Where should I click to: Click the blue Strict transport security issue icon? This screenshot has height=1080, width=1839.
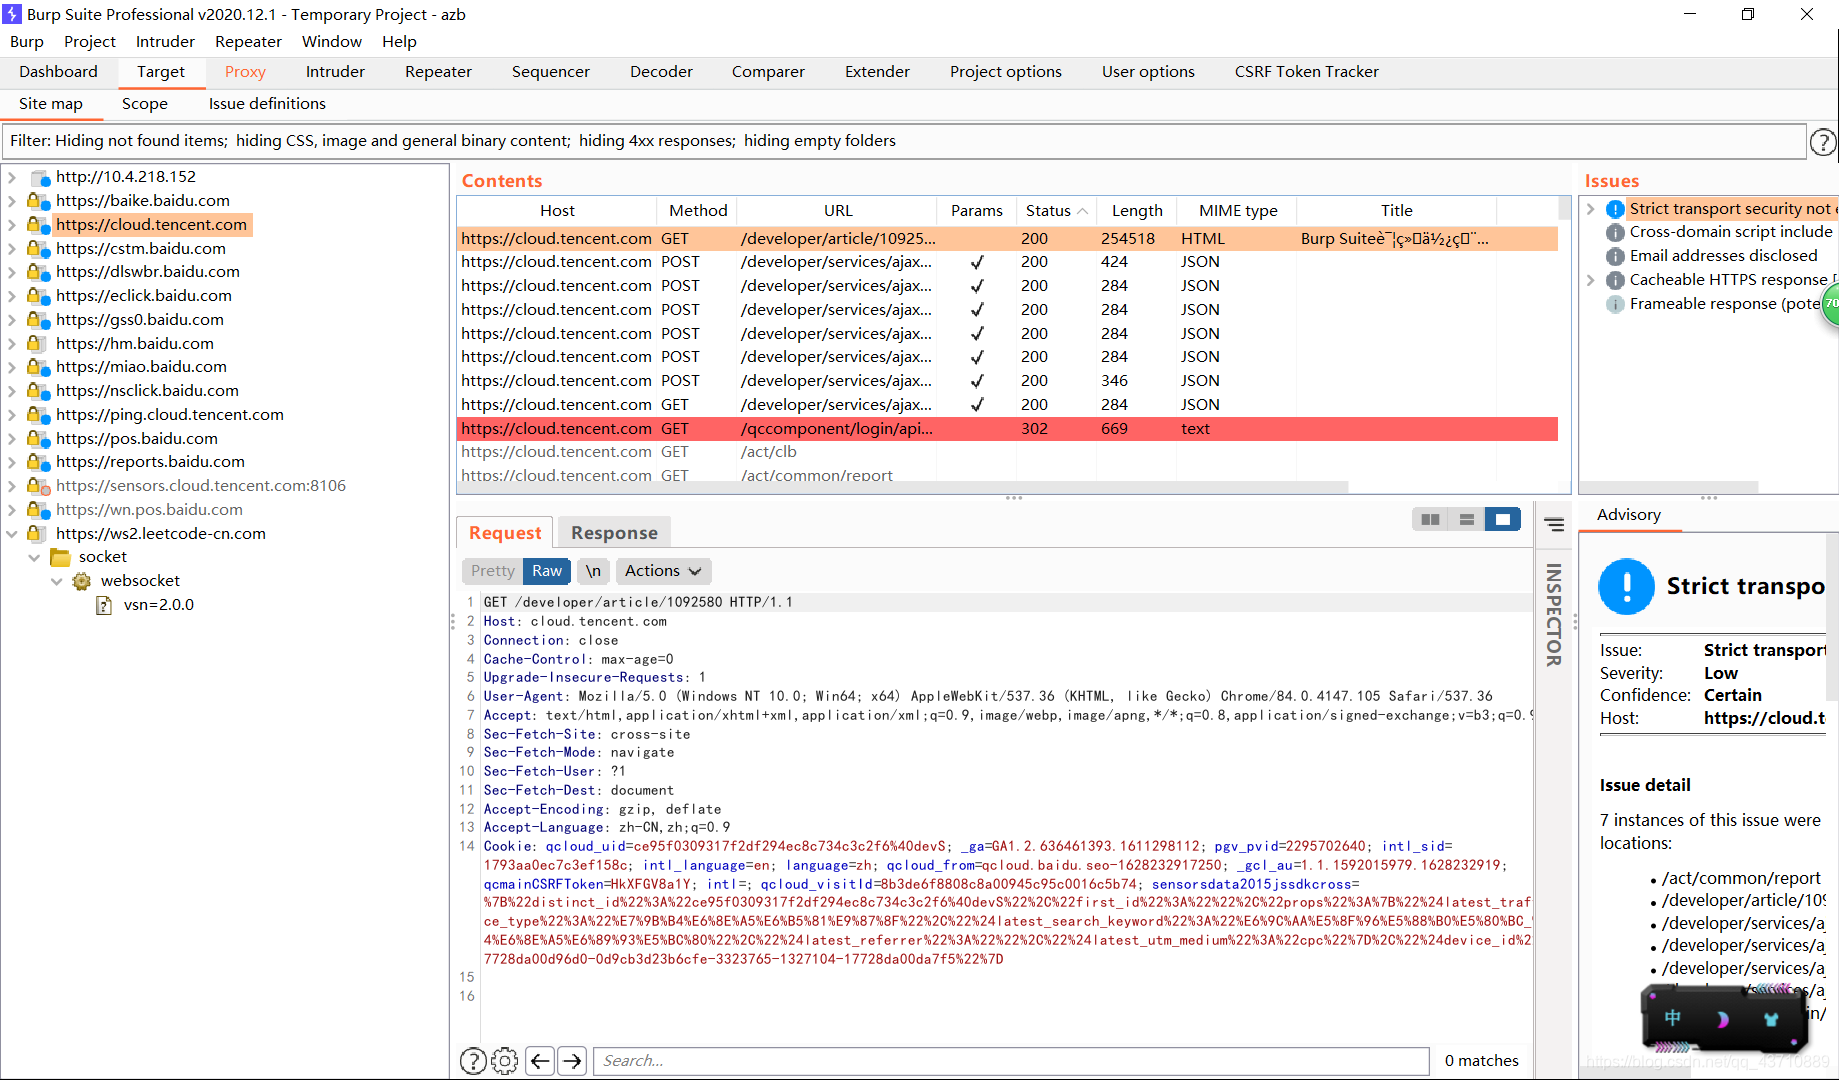pyautogui.click(x=1615, y=209)
